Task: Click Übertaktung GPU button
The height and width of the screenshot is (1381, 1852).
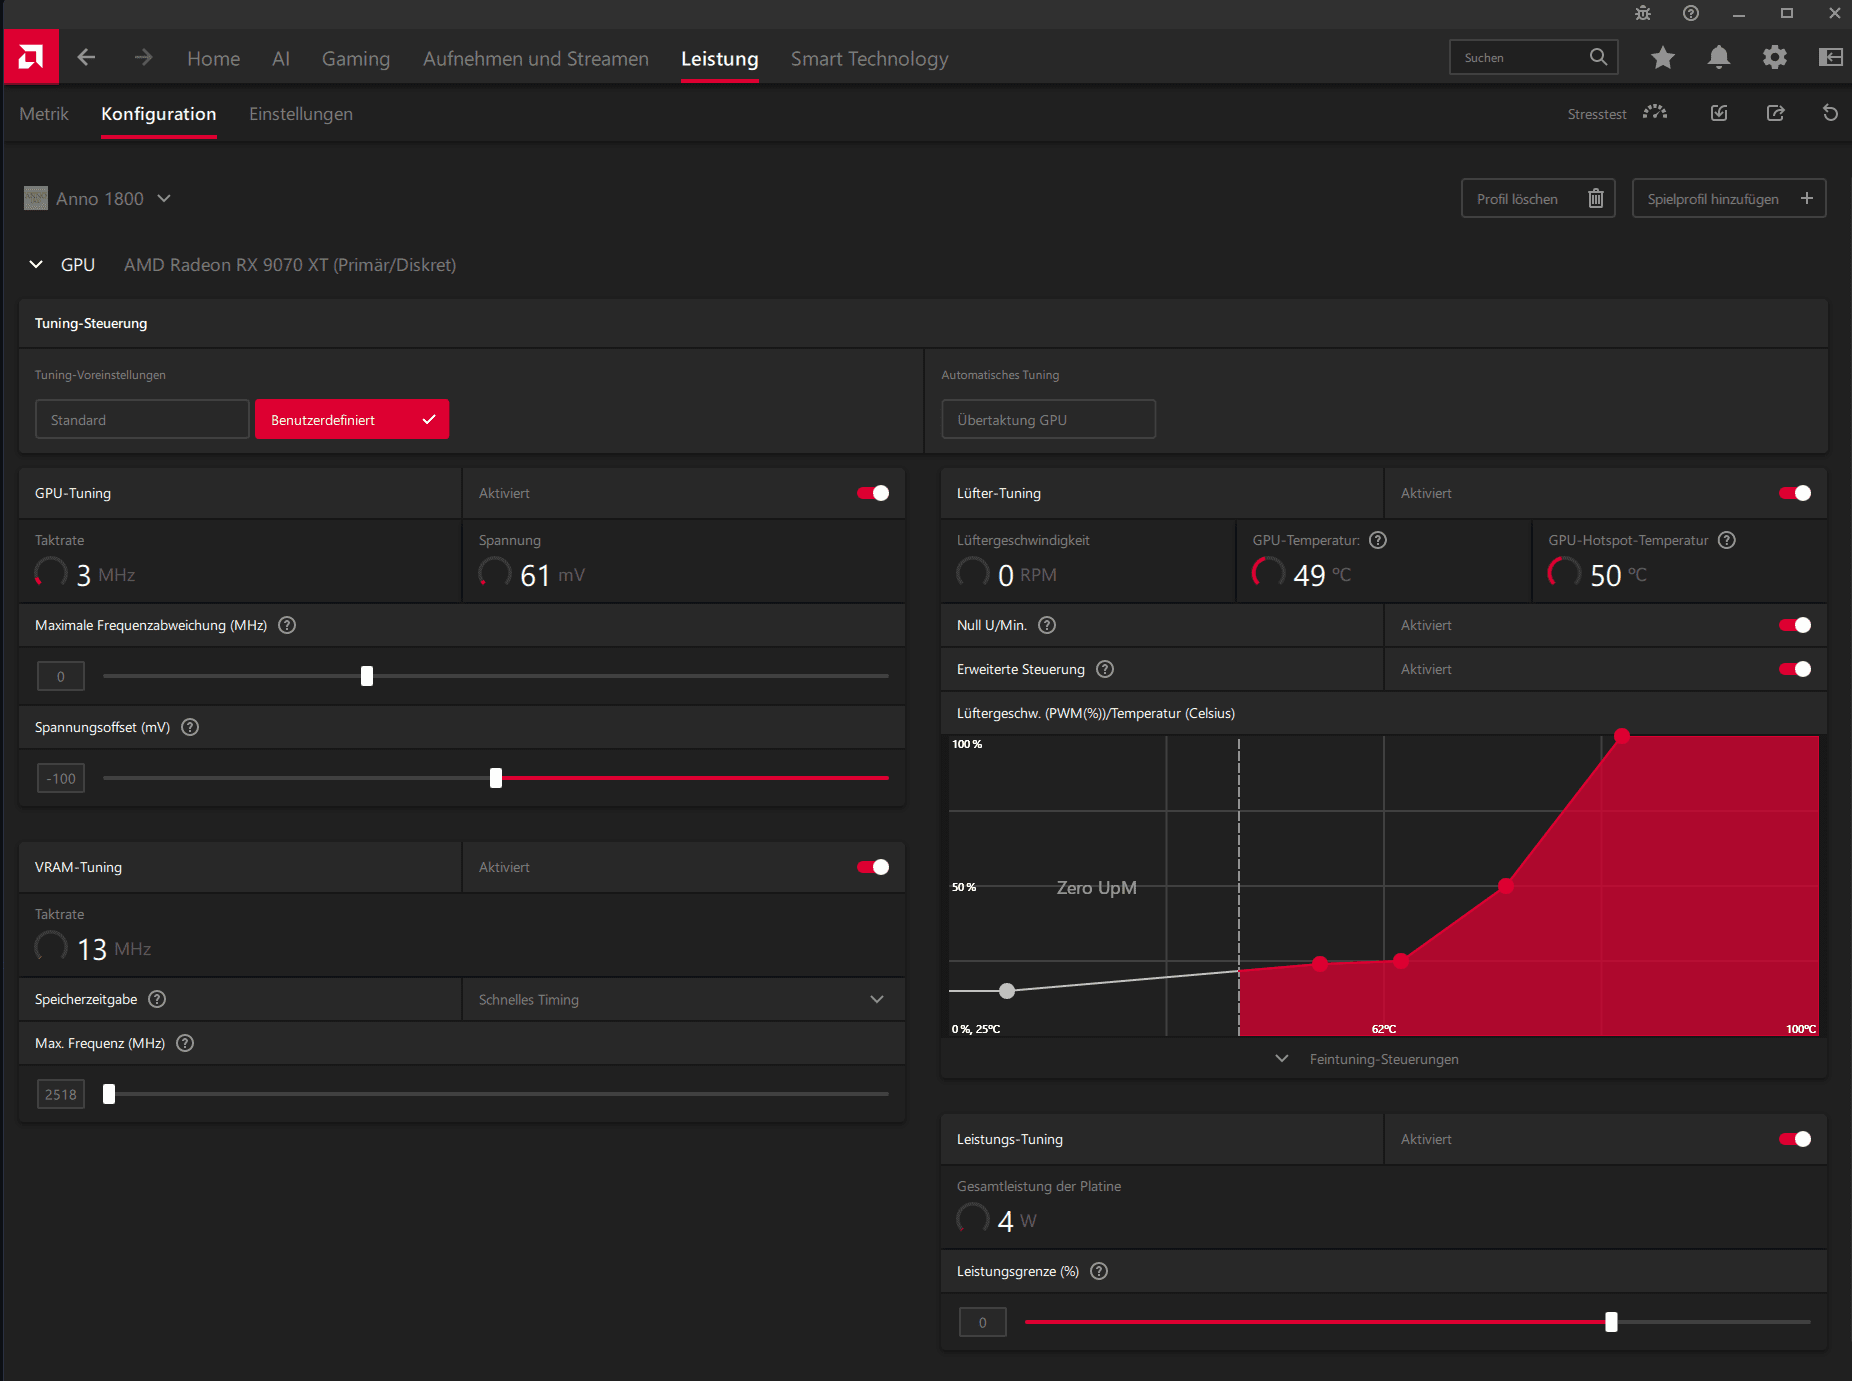Action: point(1048,419)
